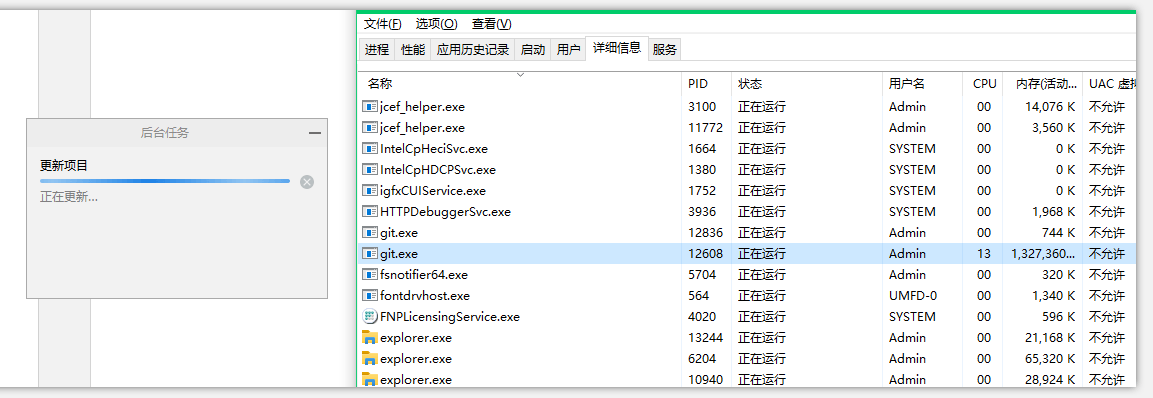Viewport: 1153px width, 398px height.
Task: Select git.exe name in PID 12608 row
Action: click(x=399, y=254)
